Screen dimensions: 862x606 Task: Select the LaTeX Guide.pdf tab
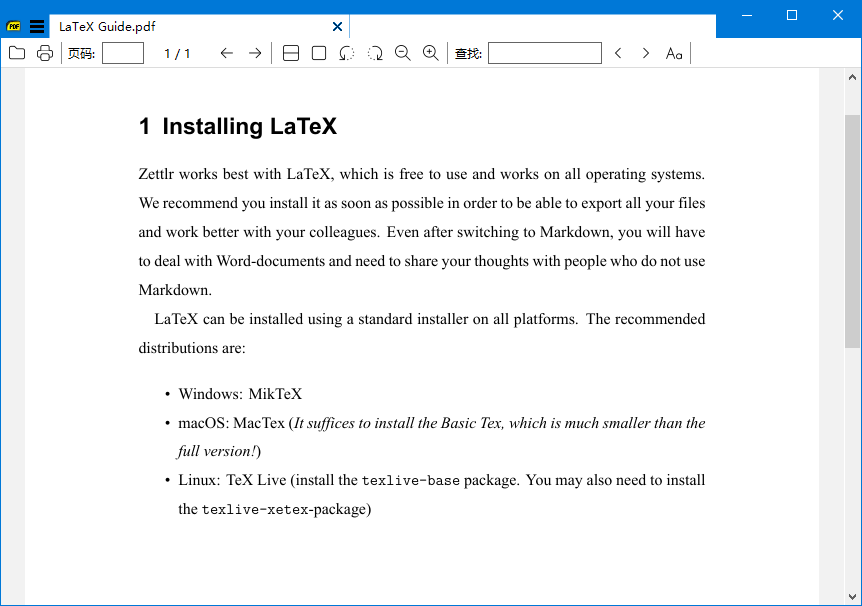point(199,26)
